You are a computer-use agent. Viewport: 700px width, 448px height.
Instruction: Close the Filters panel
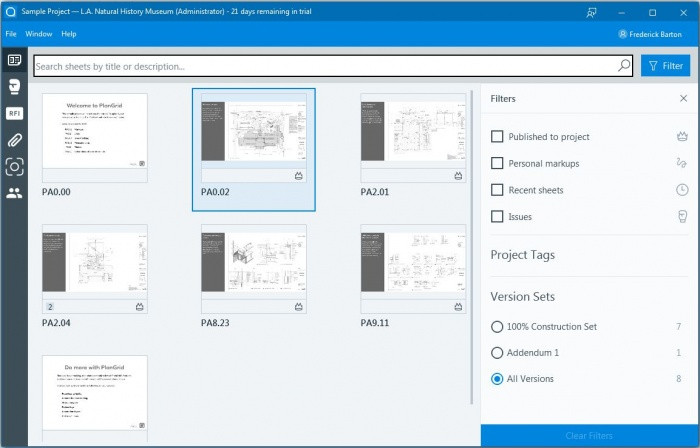(683, 98)
